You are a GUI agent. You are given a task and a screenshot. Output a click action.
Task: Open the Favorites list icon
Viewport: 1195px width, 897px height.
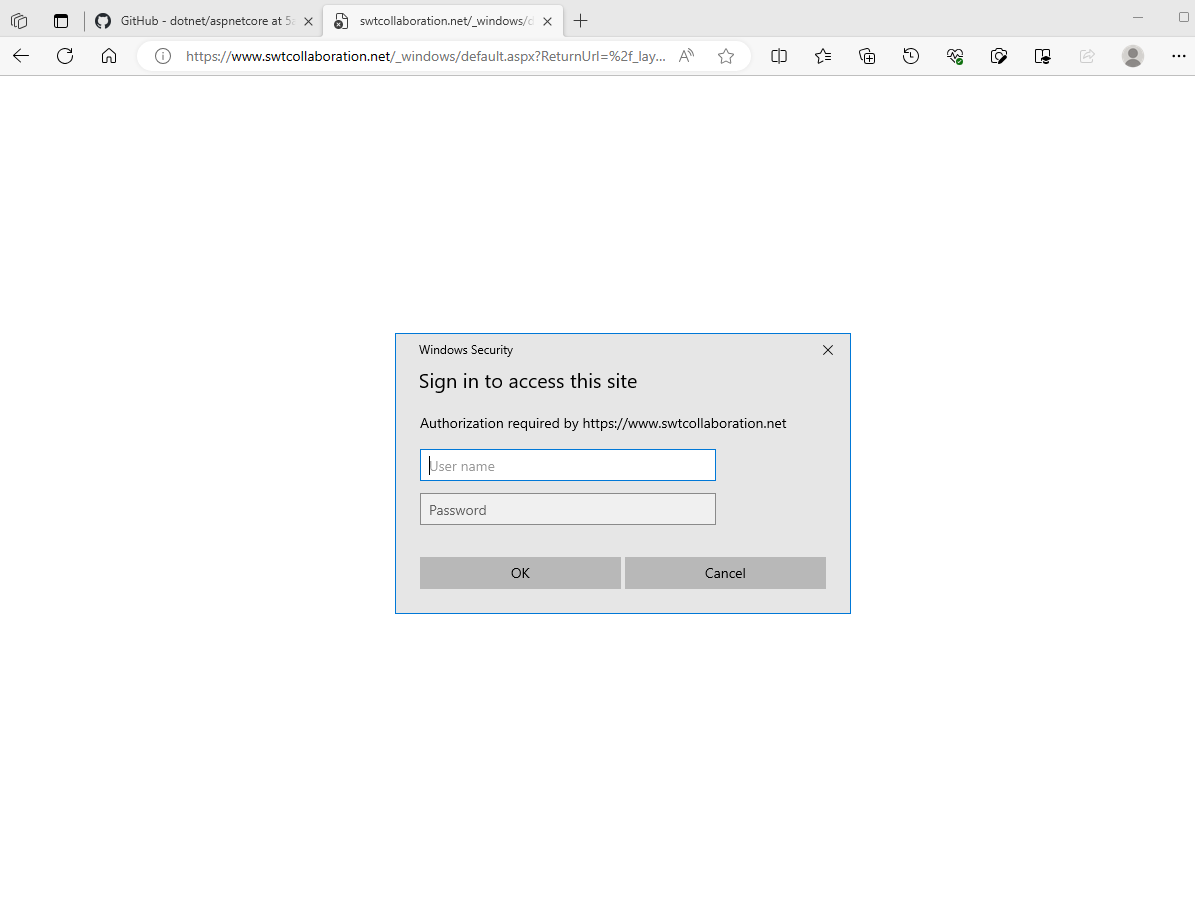823,56
